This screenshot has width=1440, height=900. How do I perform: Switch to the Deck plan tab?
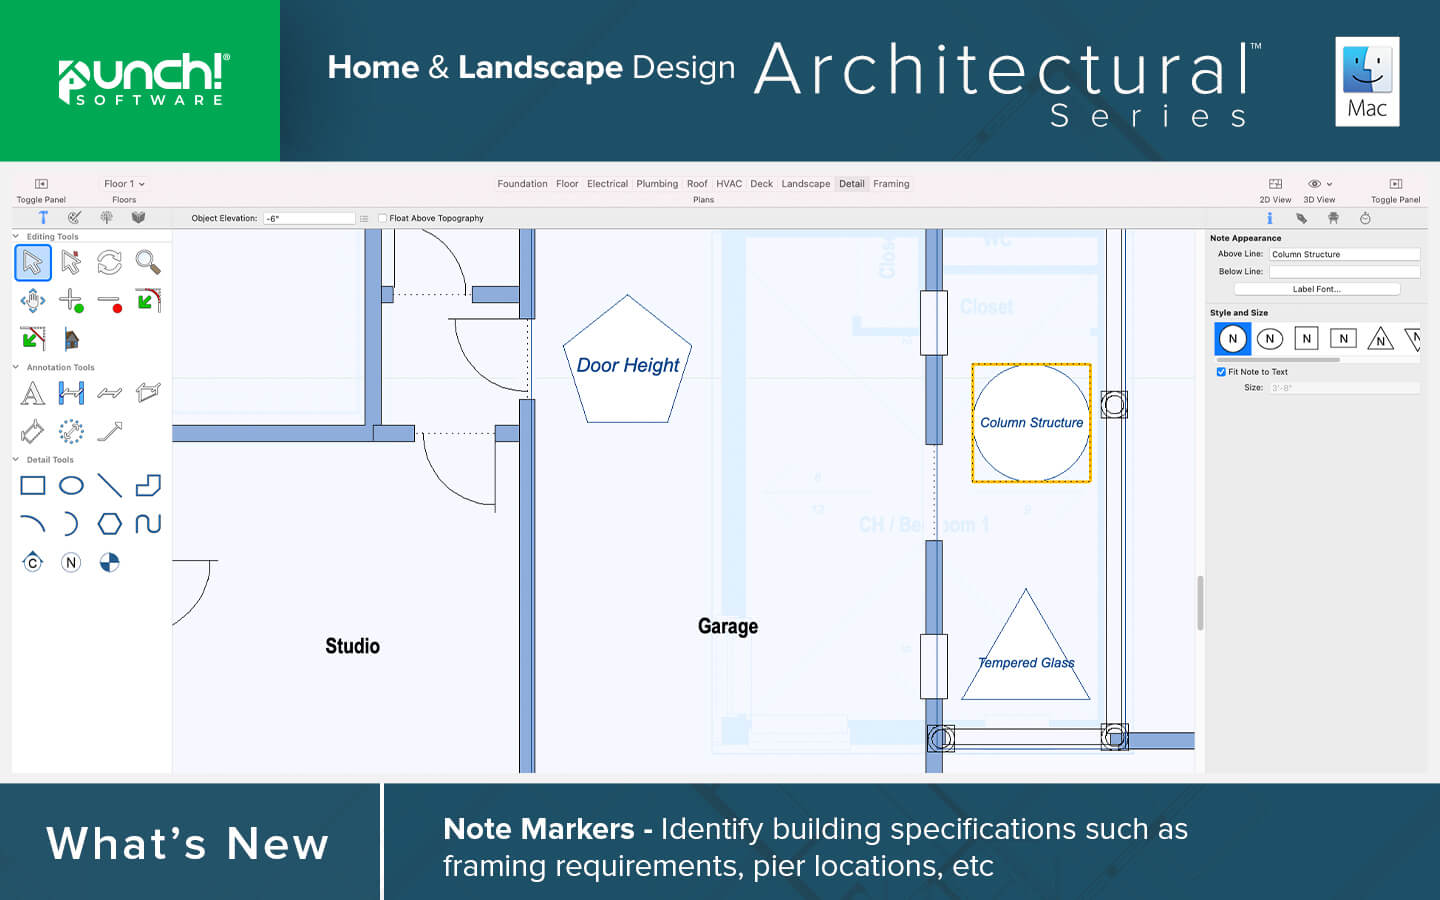click(762, 184)
